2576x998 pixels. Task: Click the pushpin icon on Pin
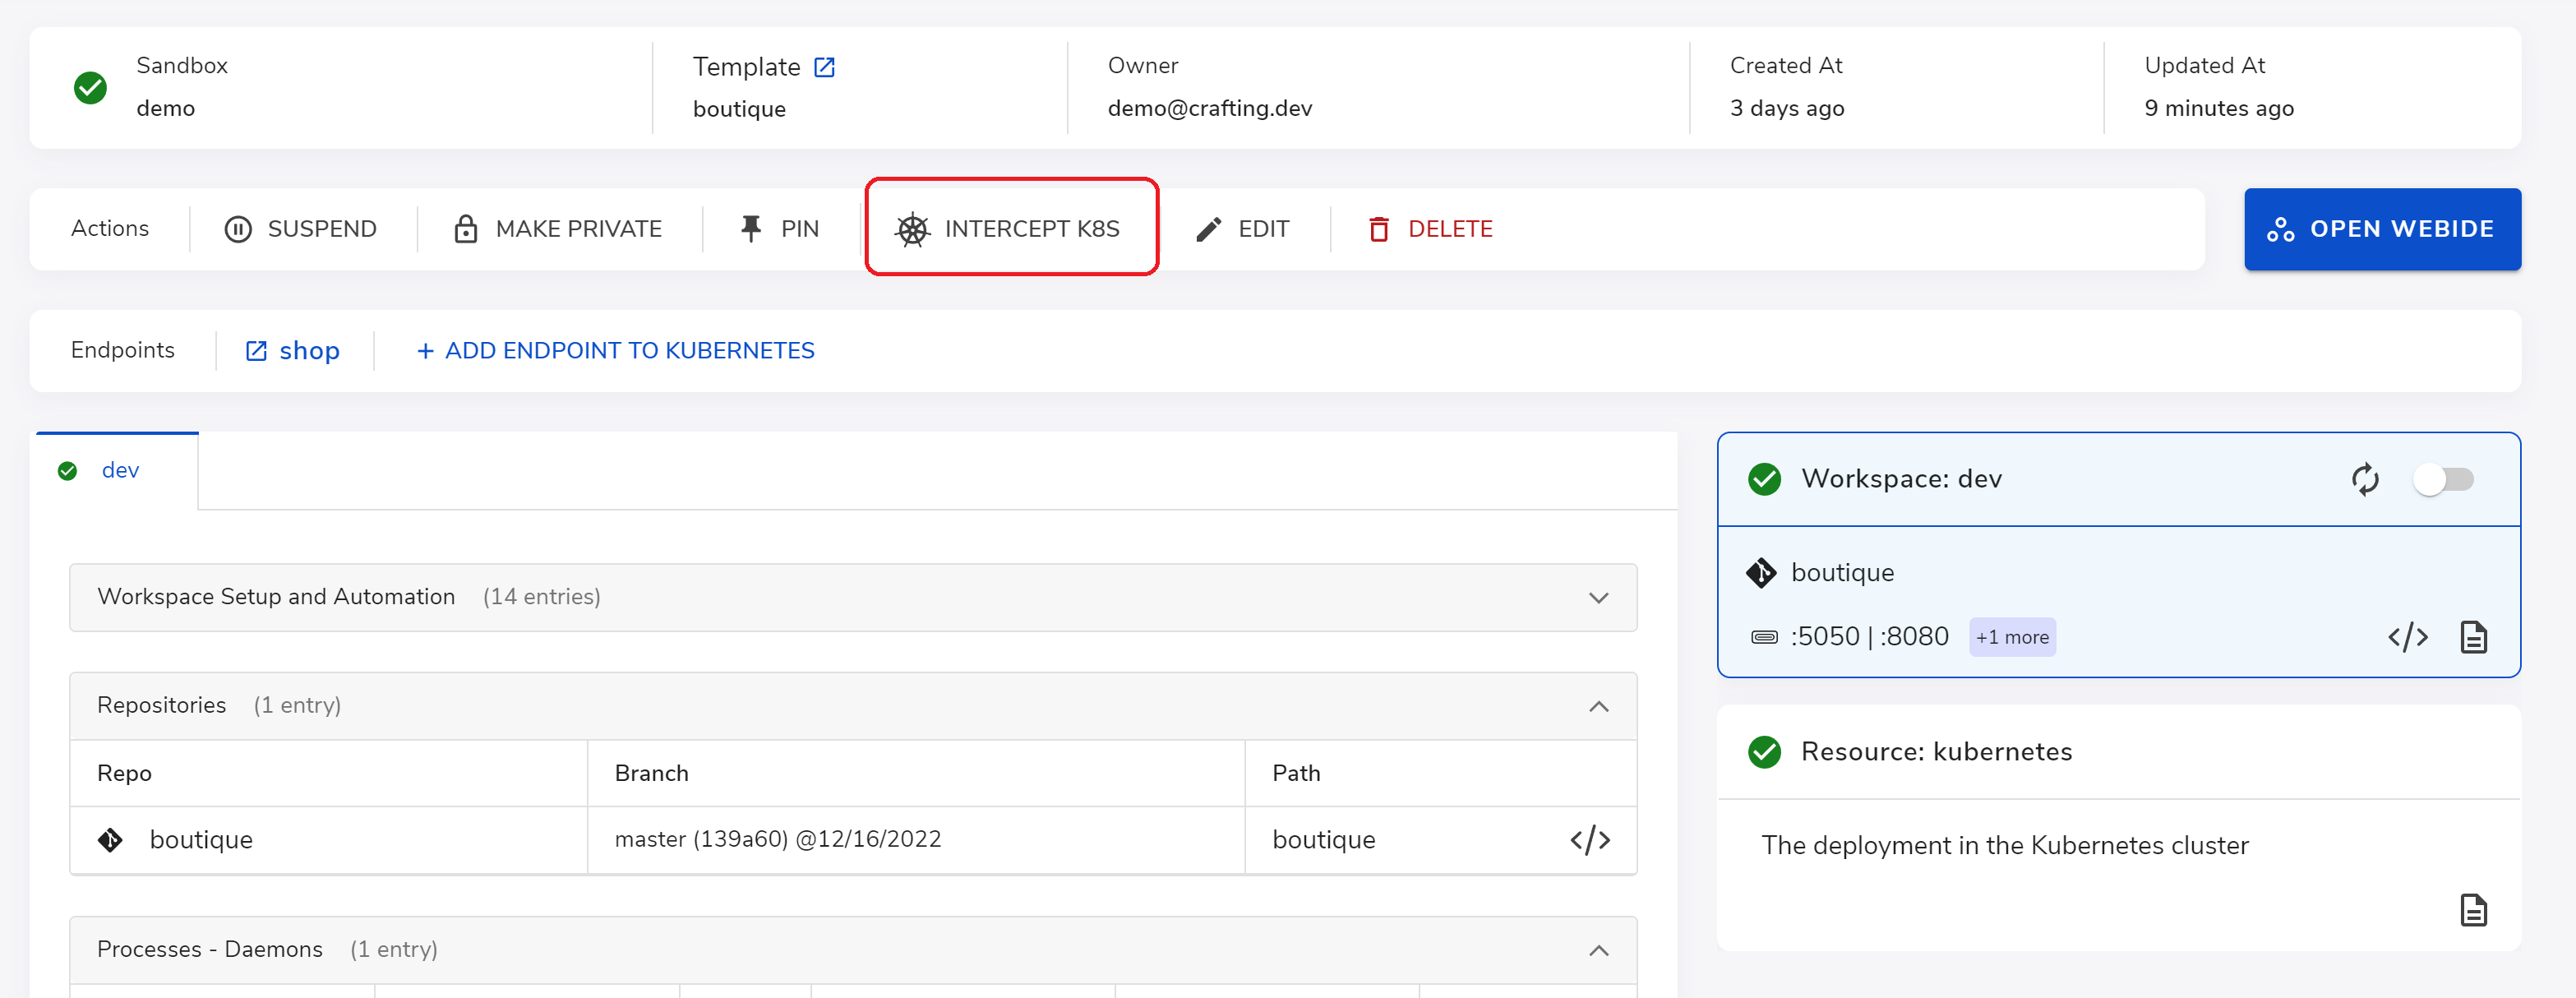point(750,229)
